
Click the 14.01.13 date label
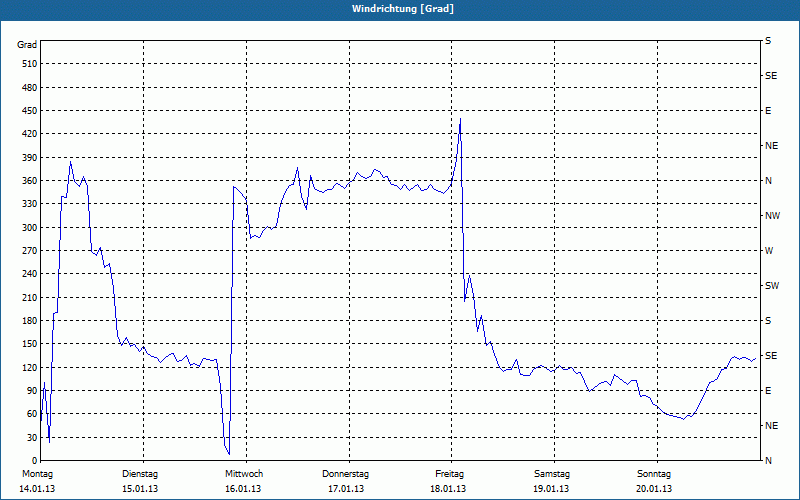tap(37, 489)
